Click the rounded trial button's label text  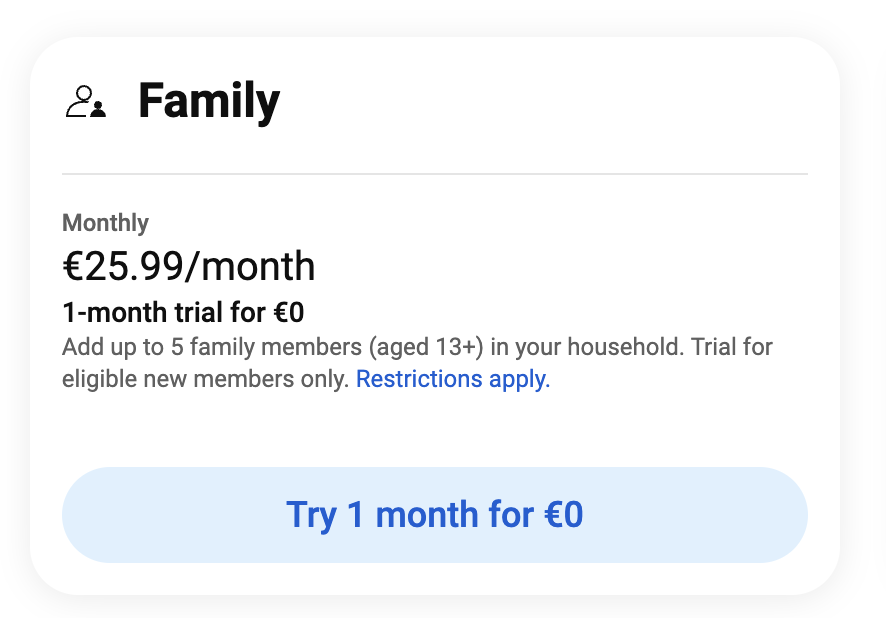[434, 514]
